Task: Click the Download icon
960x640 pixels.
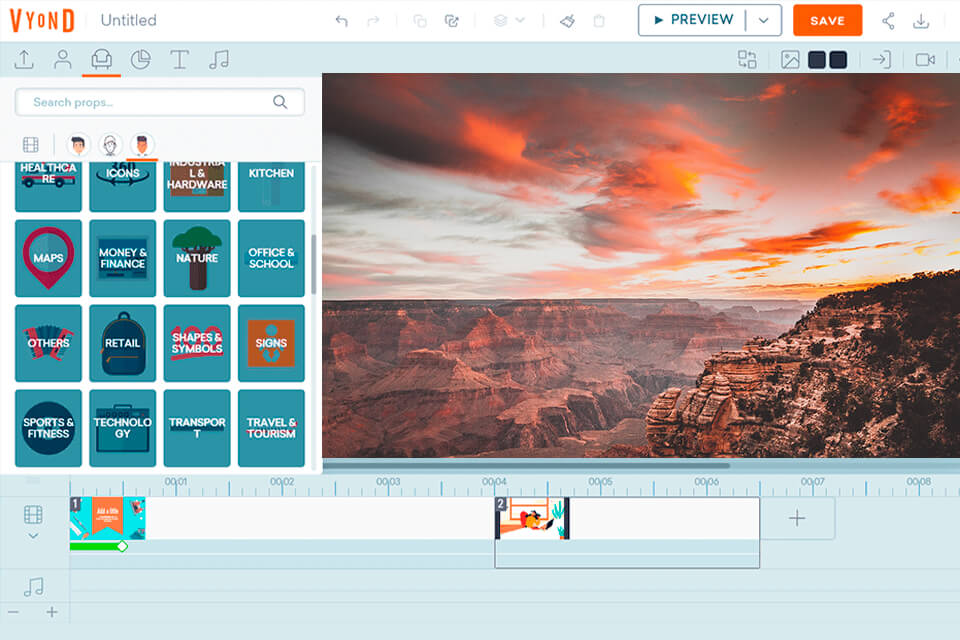Action: click(x=921, y=21)
